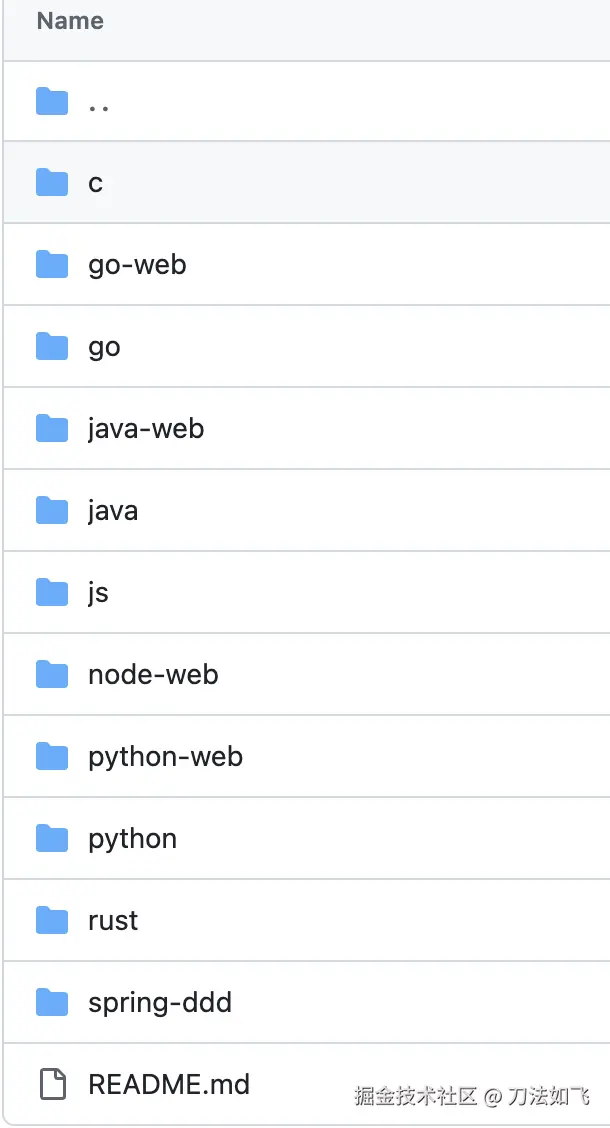Click the parent directory folder icon
The height and width of the screenshot is (1128, 610).
click(x=52, y=102)
